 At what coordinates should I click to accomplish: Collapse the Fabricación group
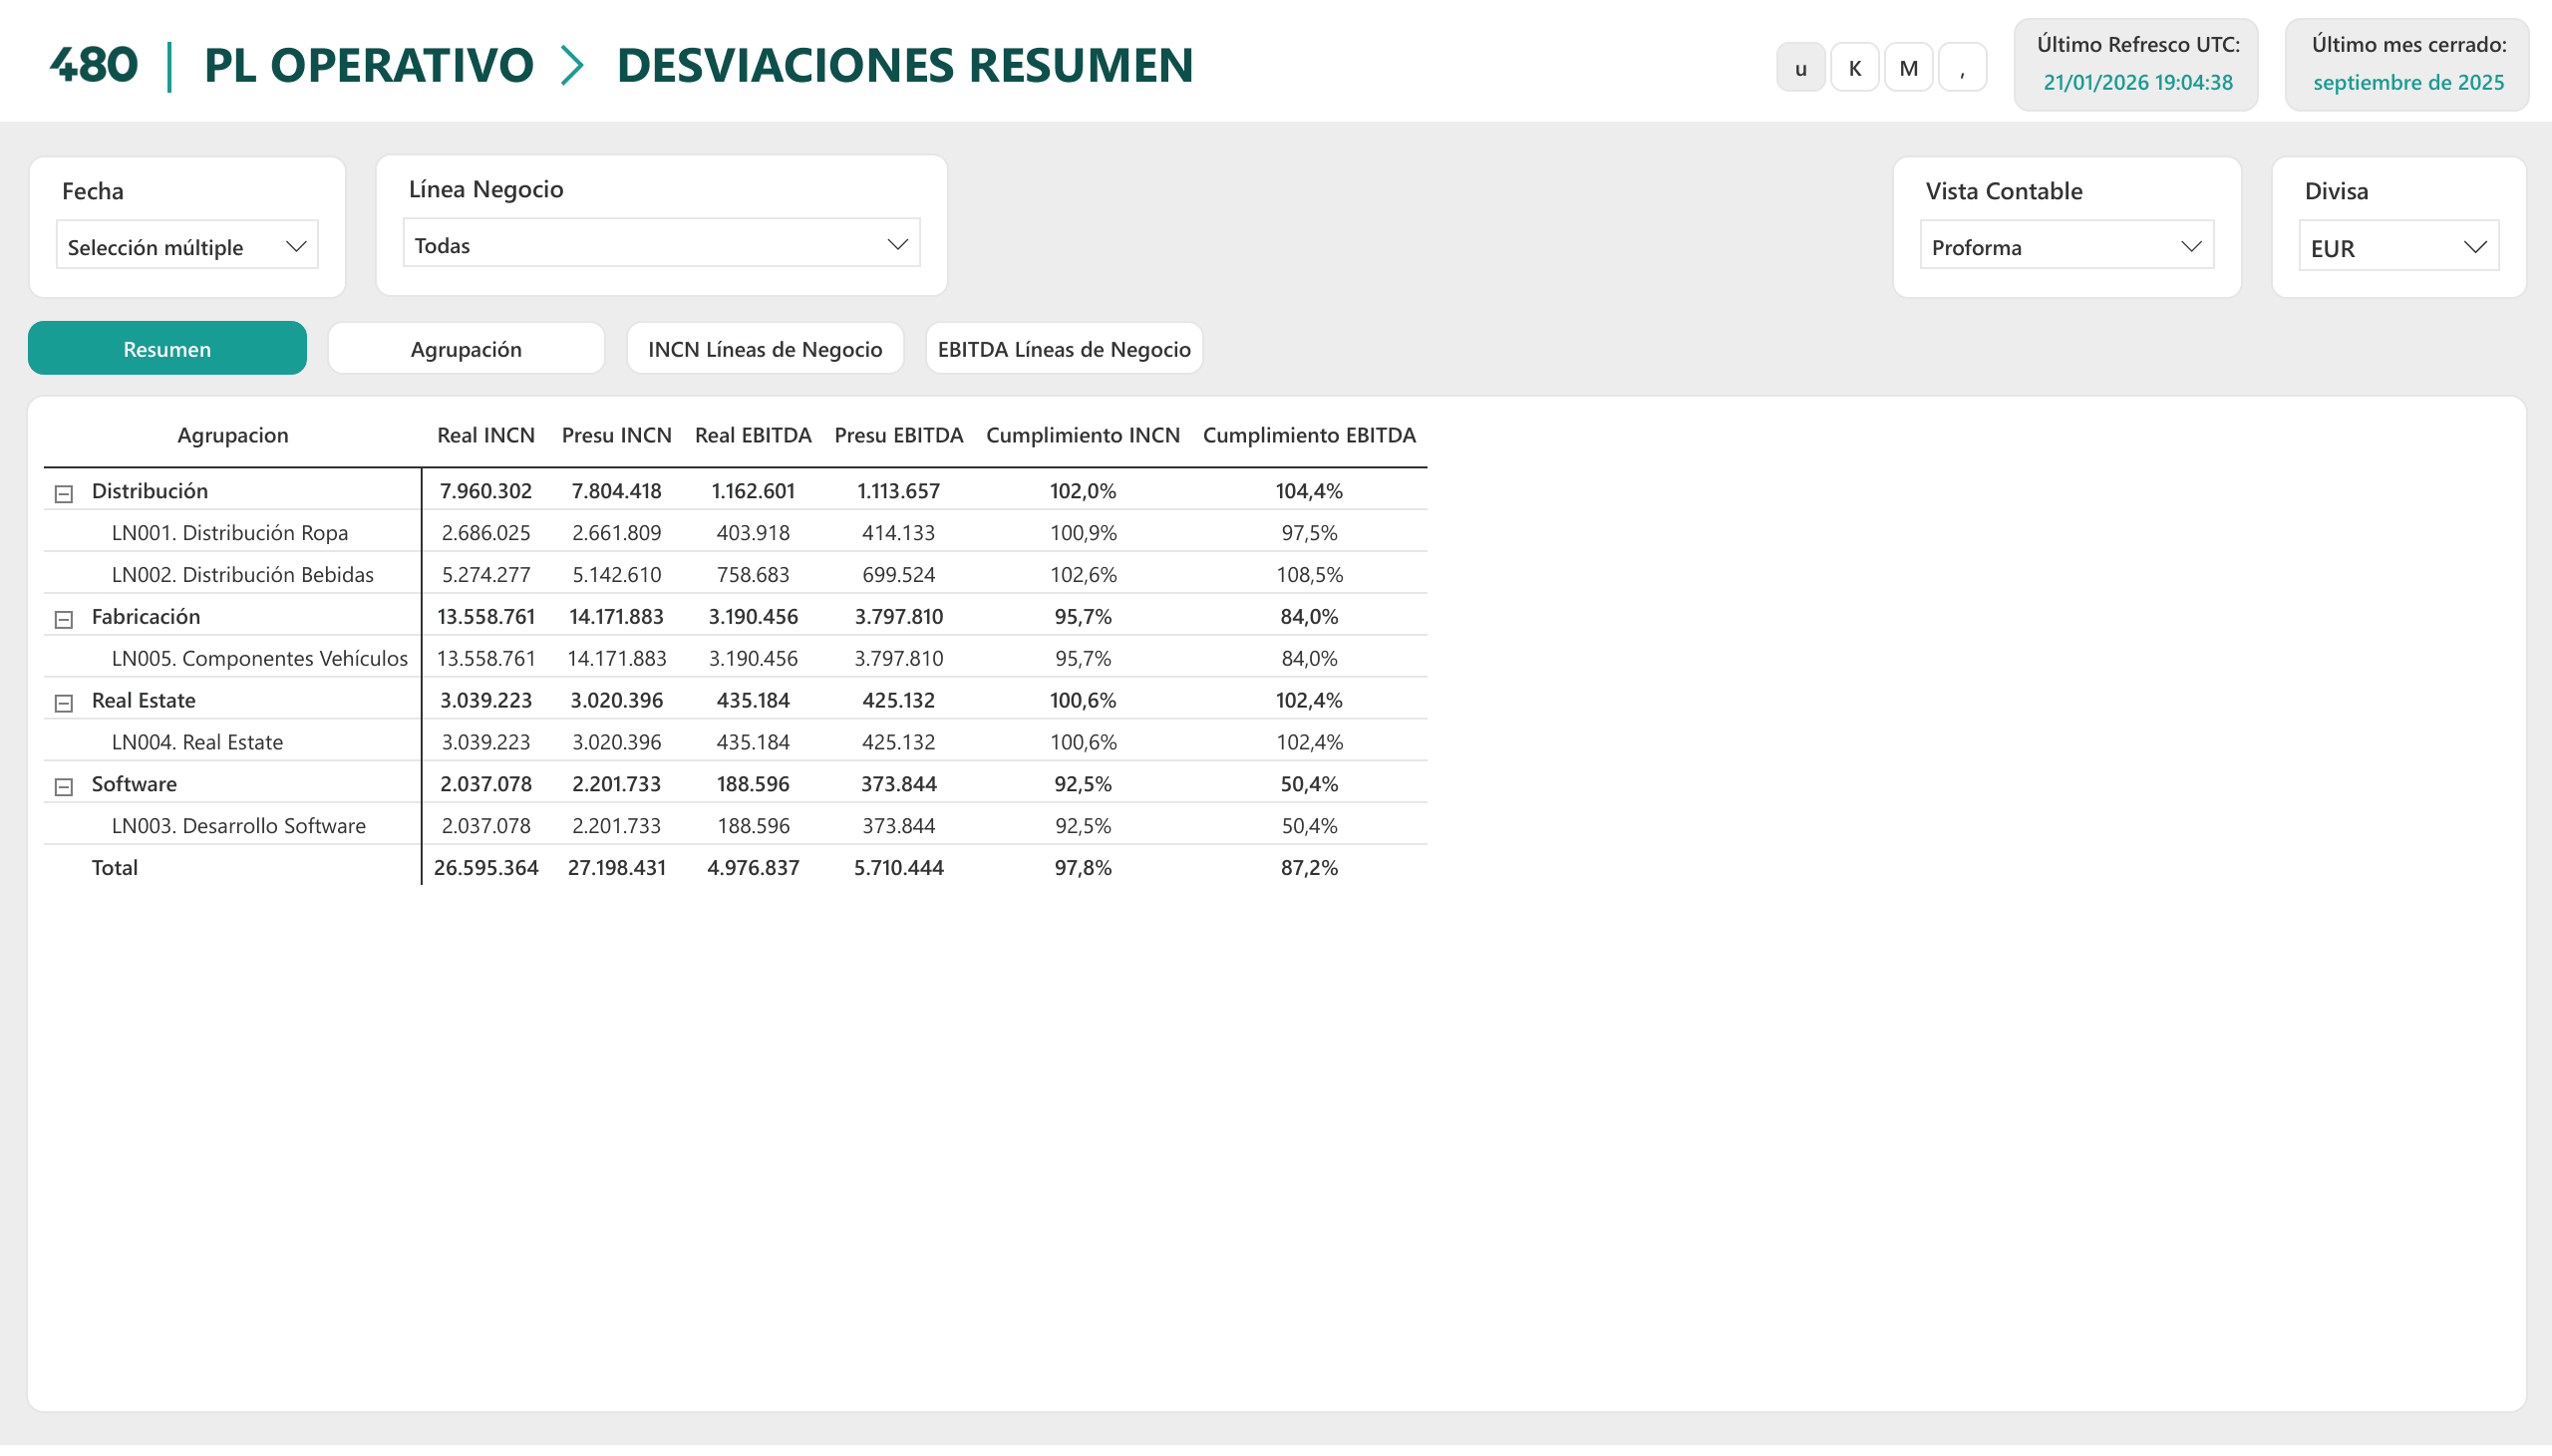tap(64, 619)
